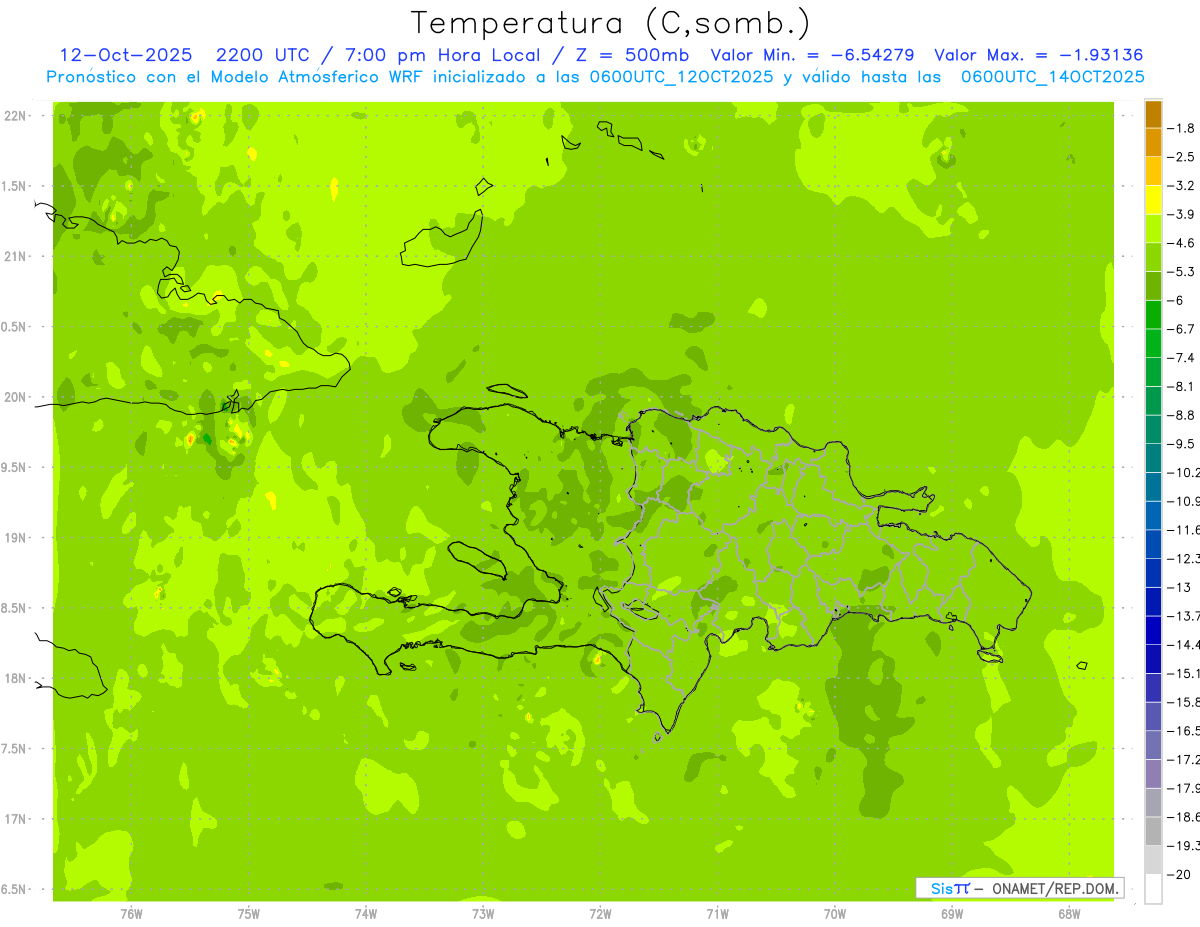The image size is (1200, 927).
Task: Click the yellow swatch between -3.2 and -3.9
Action: point(1153,199)
